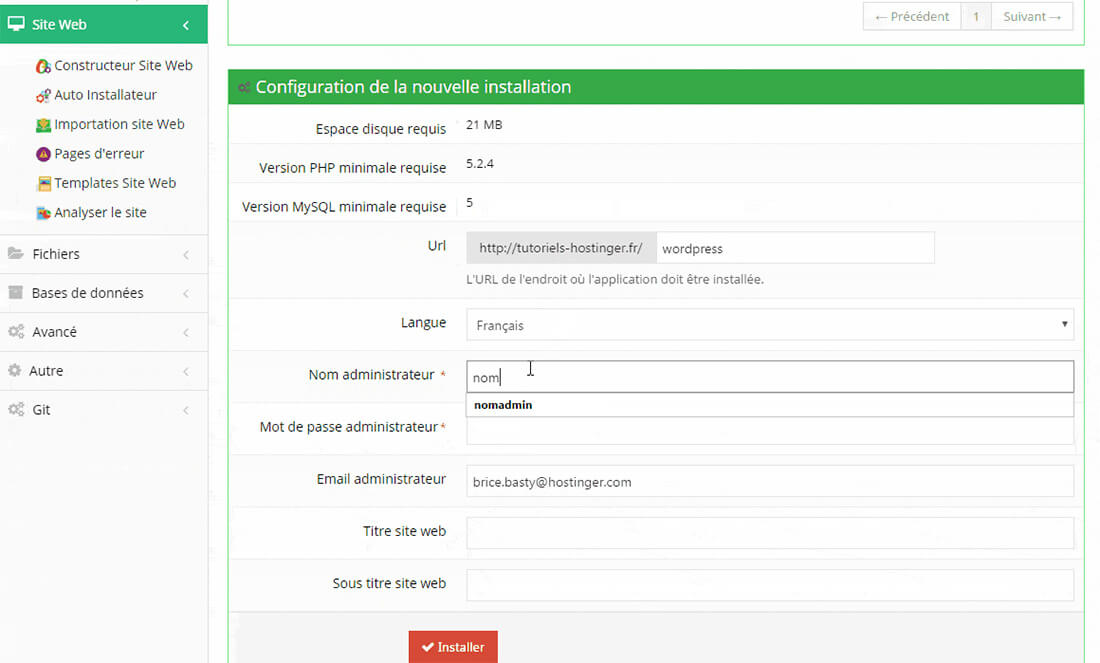Screen dimensions: 1100x663
Task: Click the Url path field containing wordpress
Action: point(795,248)
